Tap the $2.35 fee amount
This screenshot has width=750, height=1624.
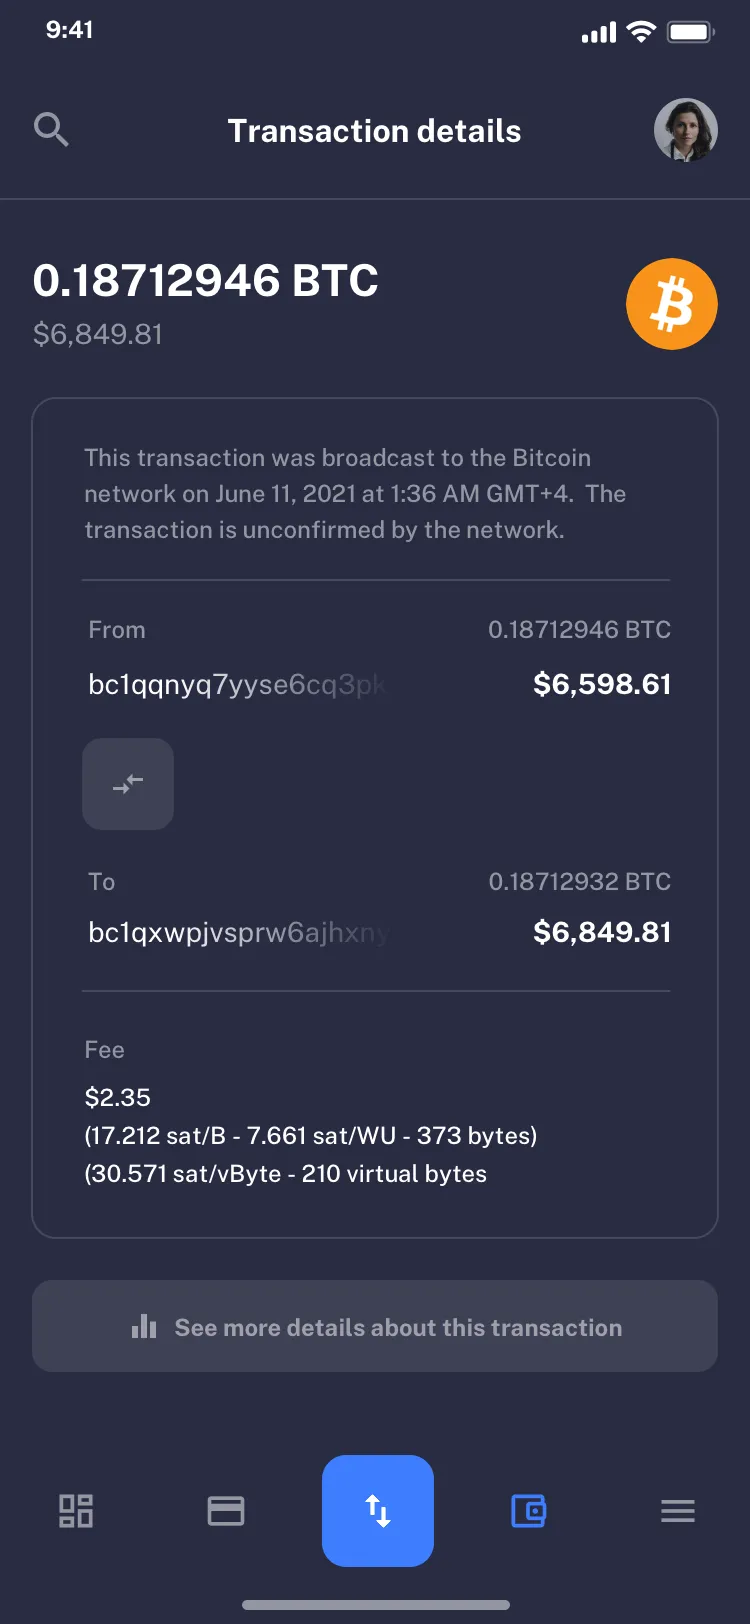coord(117,1097)
